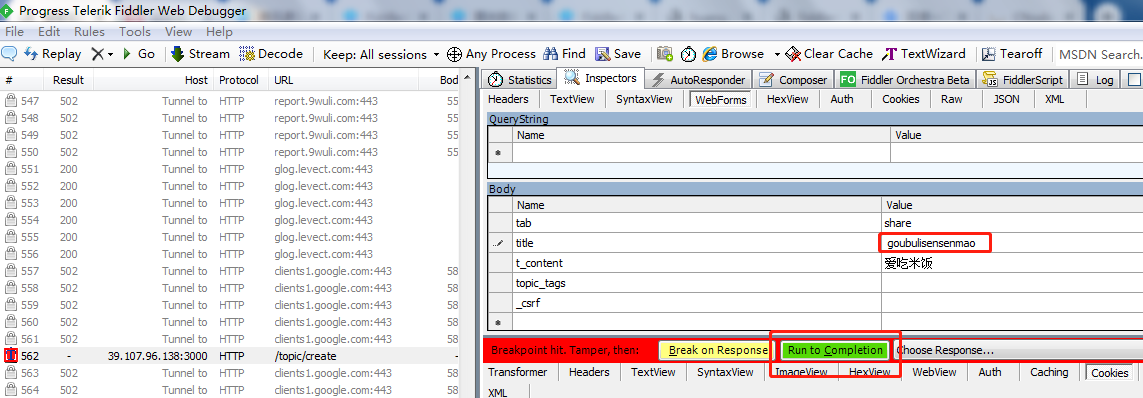Select session 562 /topic/create row
Viewport: 1143px width, 398px height.
(x=230, y=356)
